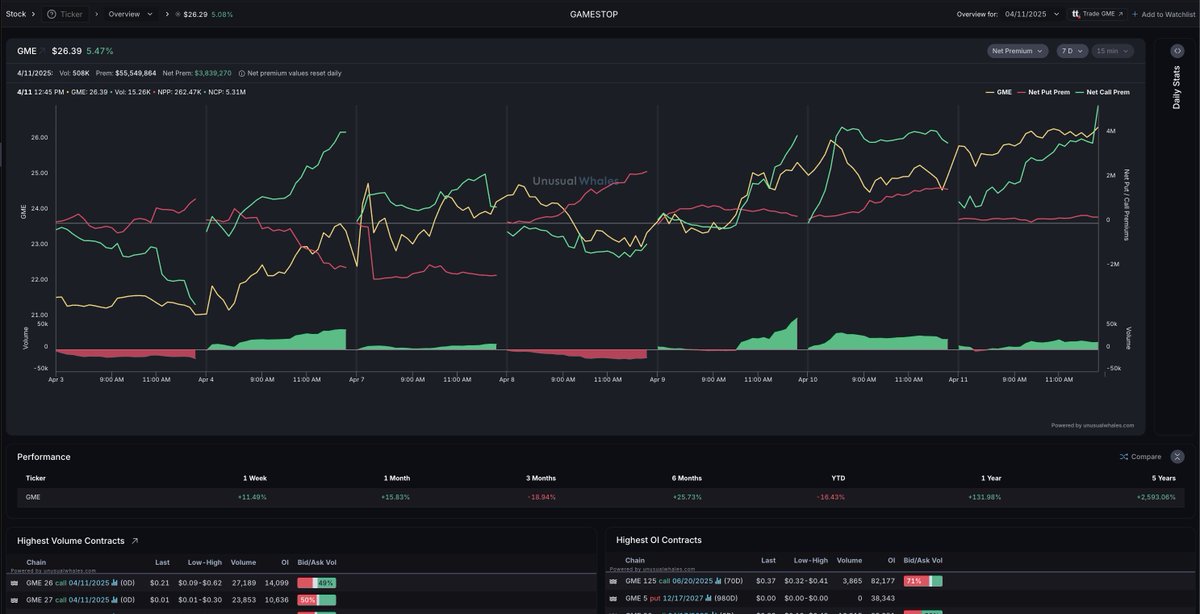Click the question-mark icon in Ticker field
Image resolution: width=1200 pixels, height=614 pixels.
[51, 14]
